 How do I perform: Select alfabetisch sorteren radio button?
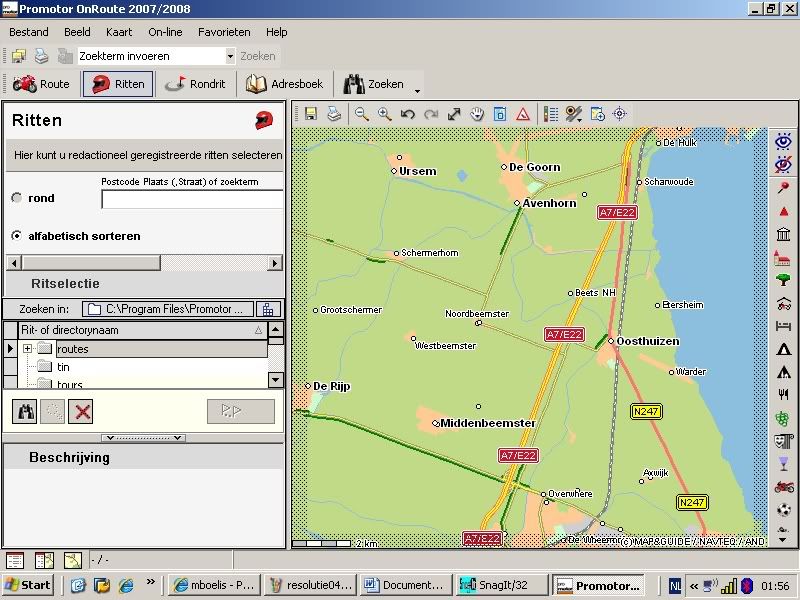click(17, 236)
